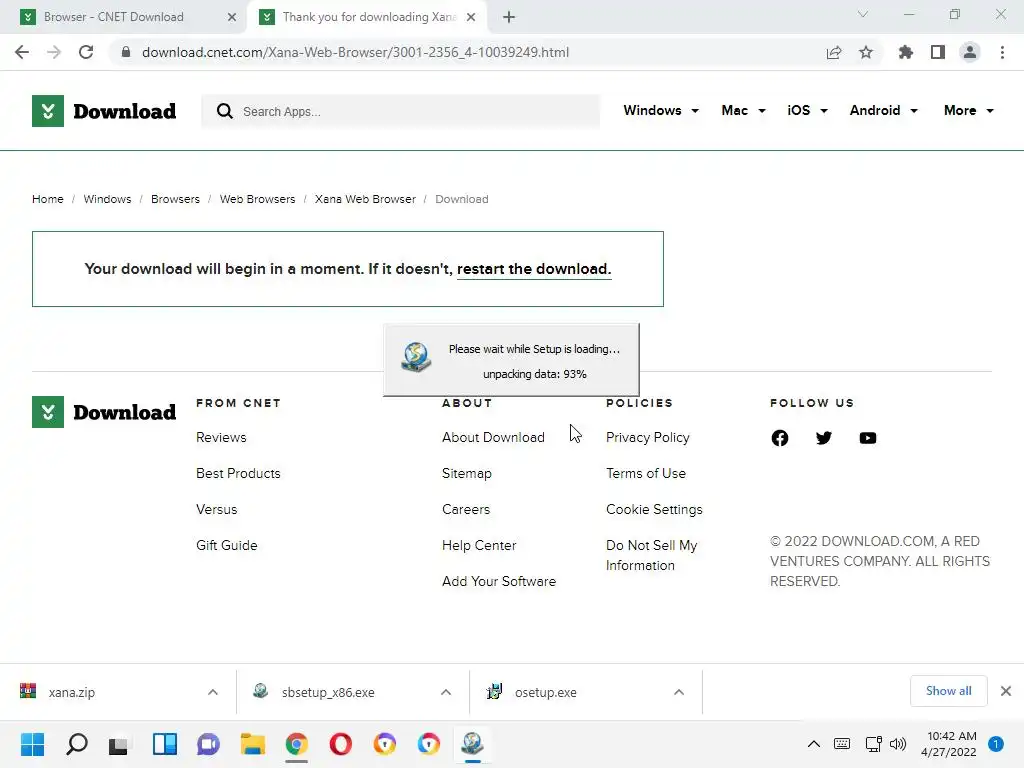
Task: Bookmark this page with star icon
Action: point(866,52)
